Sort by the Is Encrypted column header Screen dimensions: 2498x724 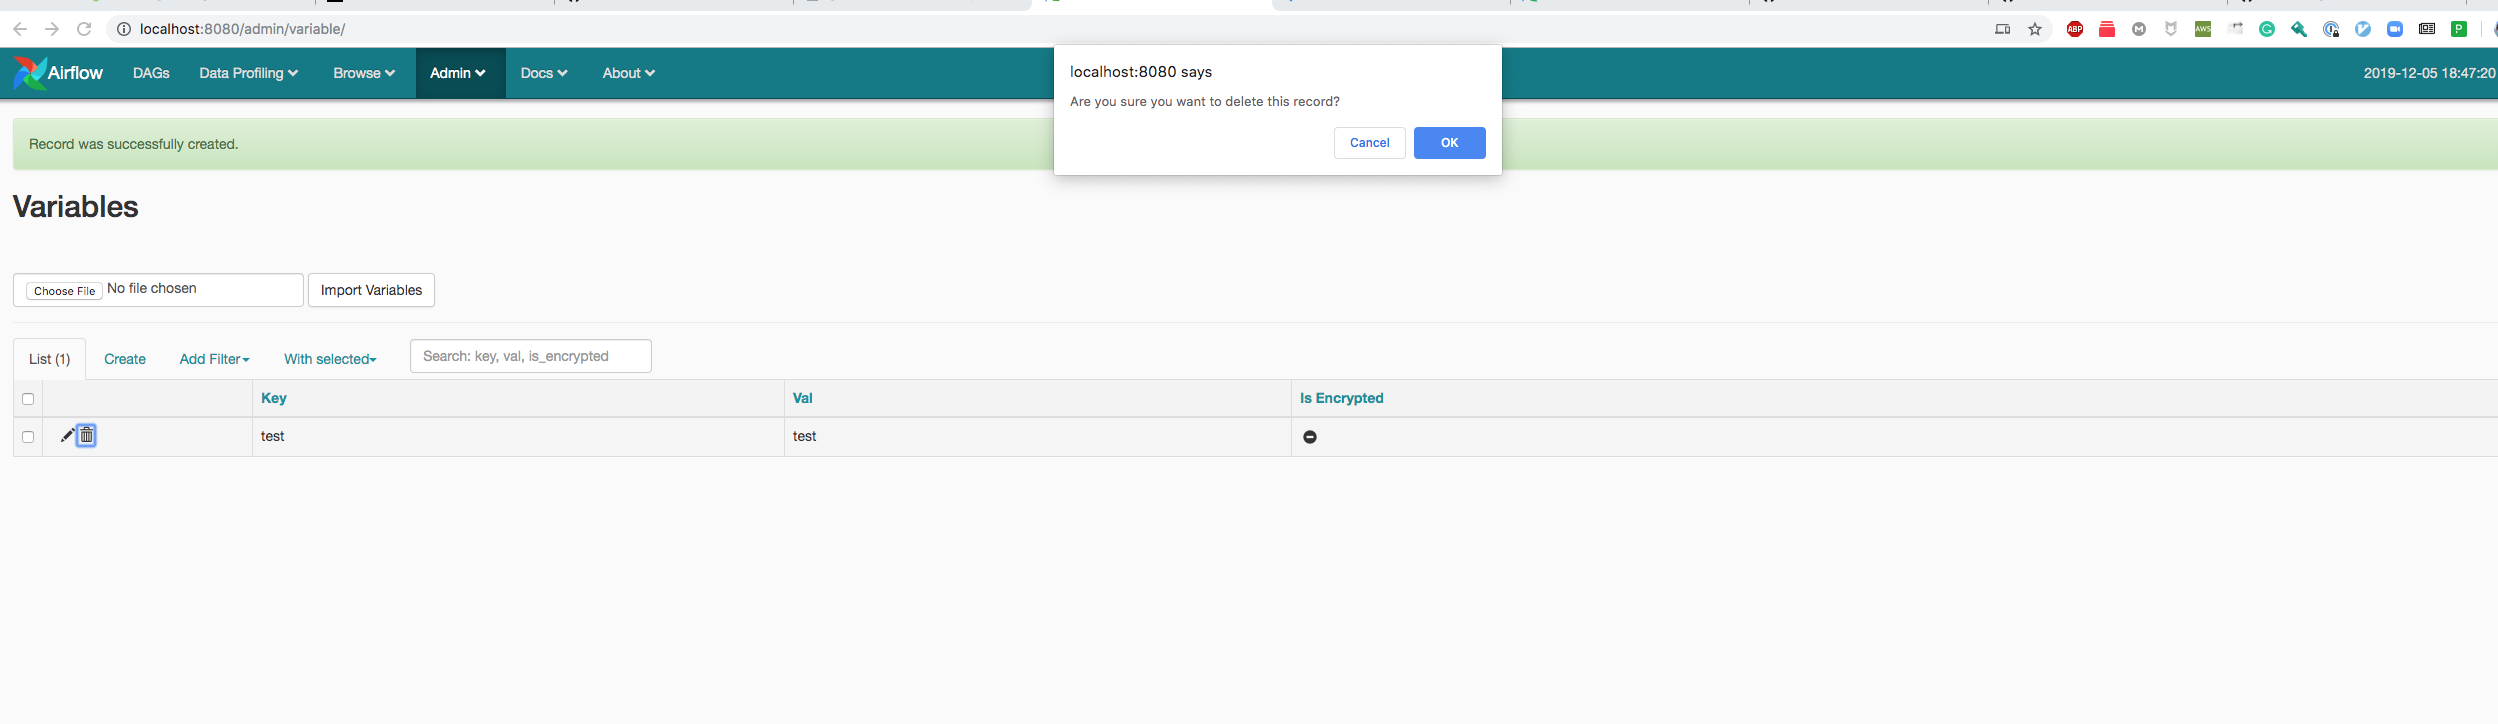pos(1341,398)
